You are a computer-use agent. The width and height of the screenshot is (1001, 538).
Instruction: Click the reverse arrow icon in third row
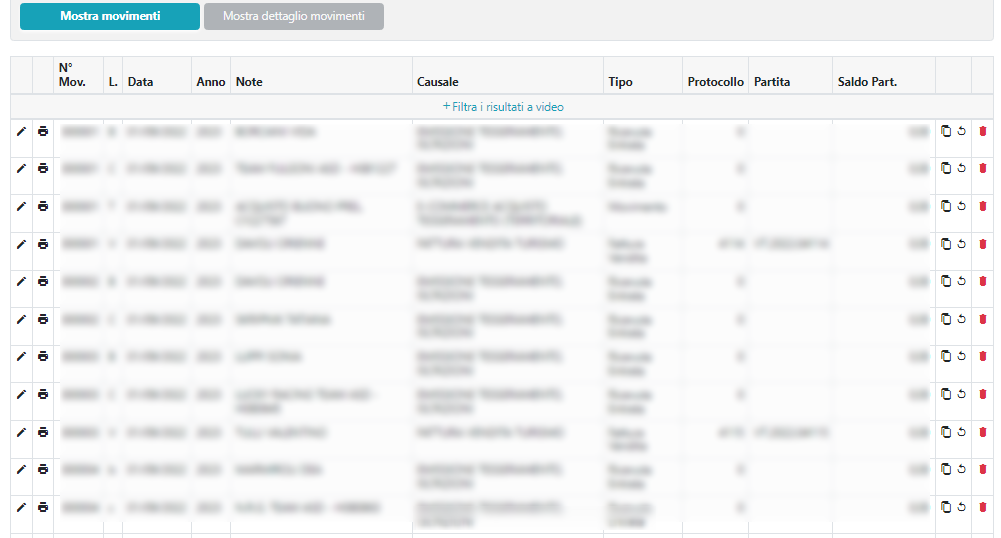961,206
